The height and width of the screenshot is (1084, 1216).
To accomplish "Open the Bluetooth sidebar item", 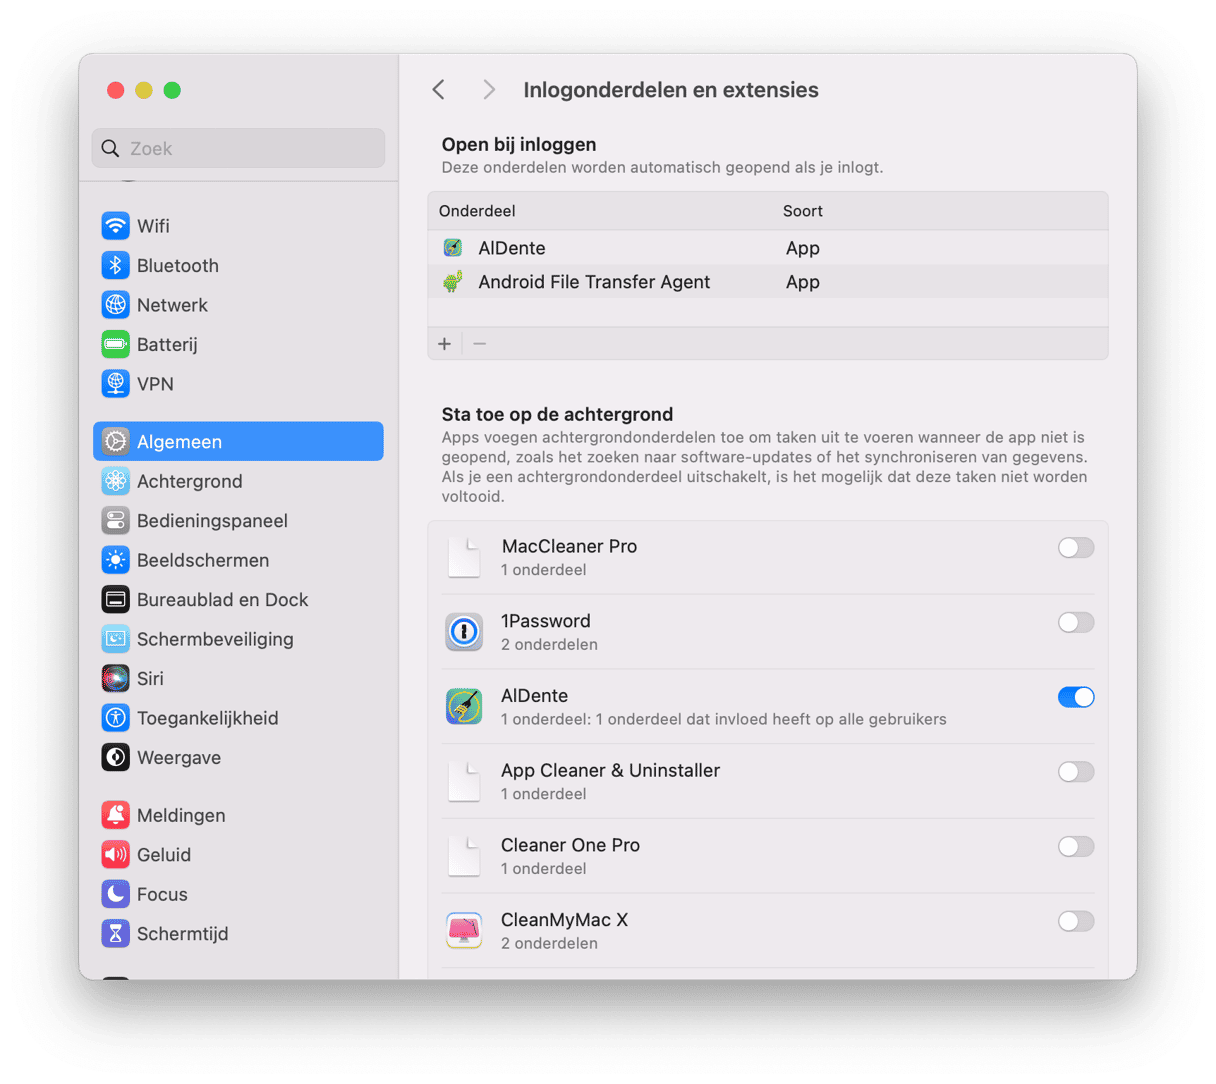I will [x=238, y=265].
